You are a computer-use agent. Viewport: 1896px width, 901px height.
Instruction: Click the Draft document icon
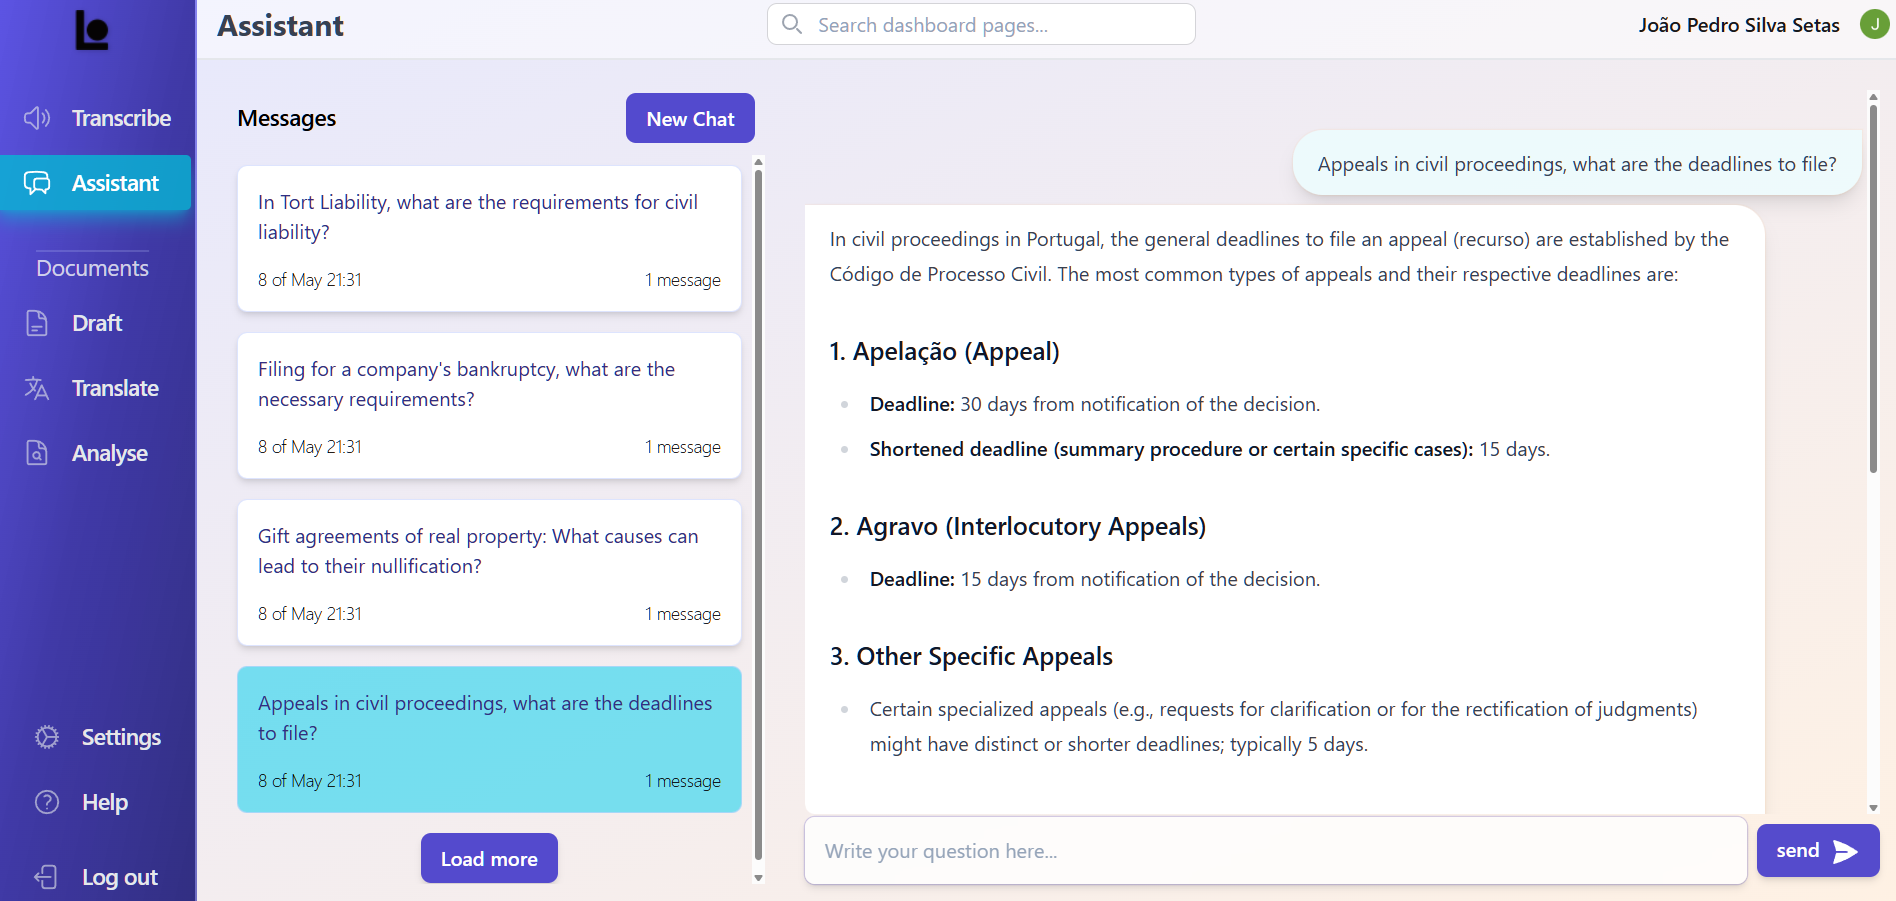(x=37, y=323)
